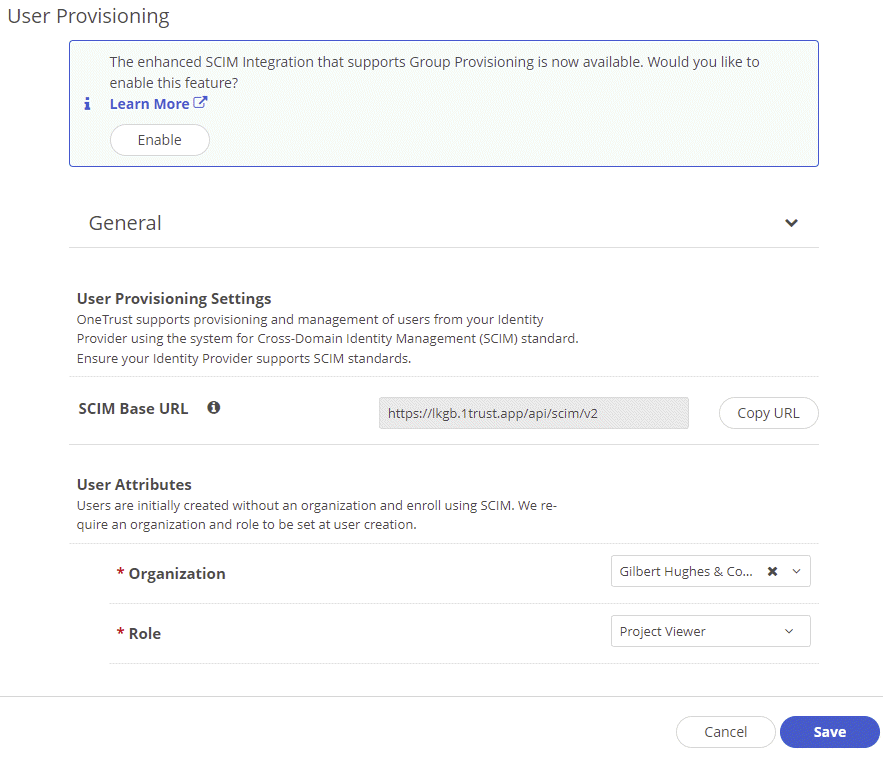Enable the enhanced SCIM Integration
The width and height of the screenshot is (883, 757).
point(160,140)
